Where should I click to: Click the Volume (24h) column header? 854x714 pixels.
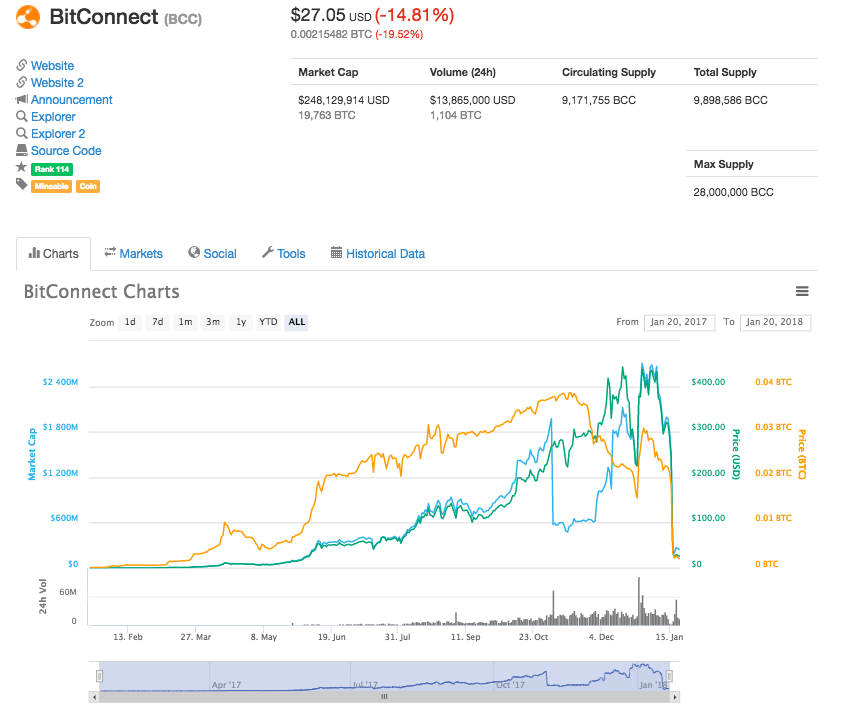462,72
